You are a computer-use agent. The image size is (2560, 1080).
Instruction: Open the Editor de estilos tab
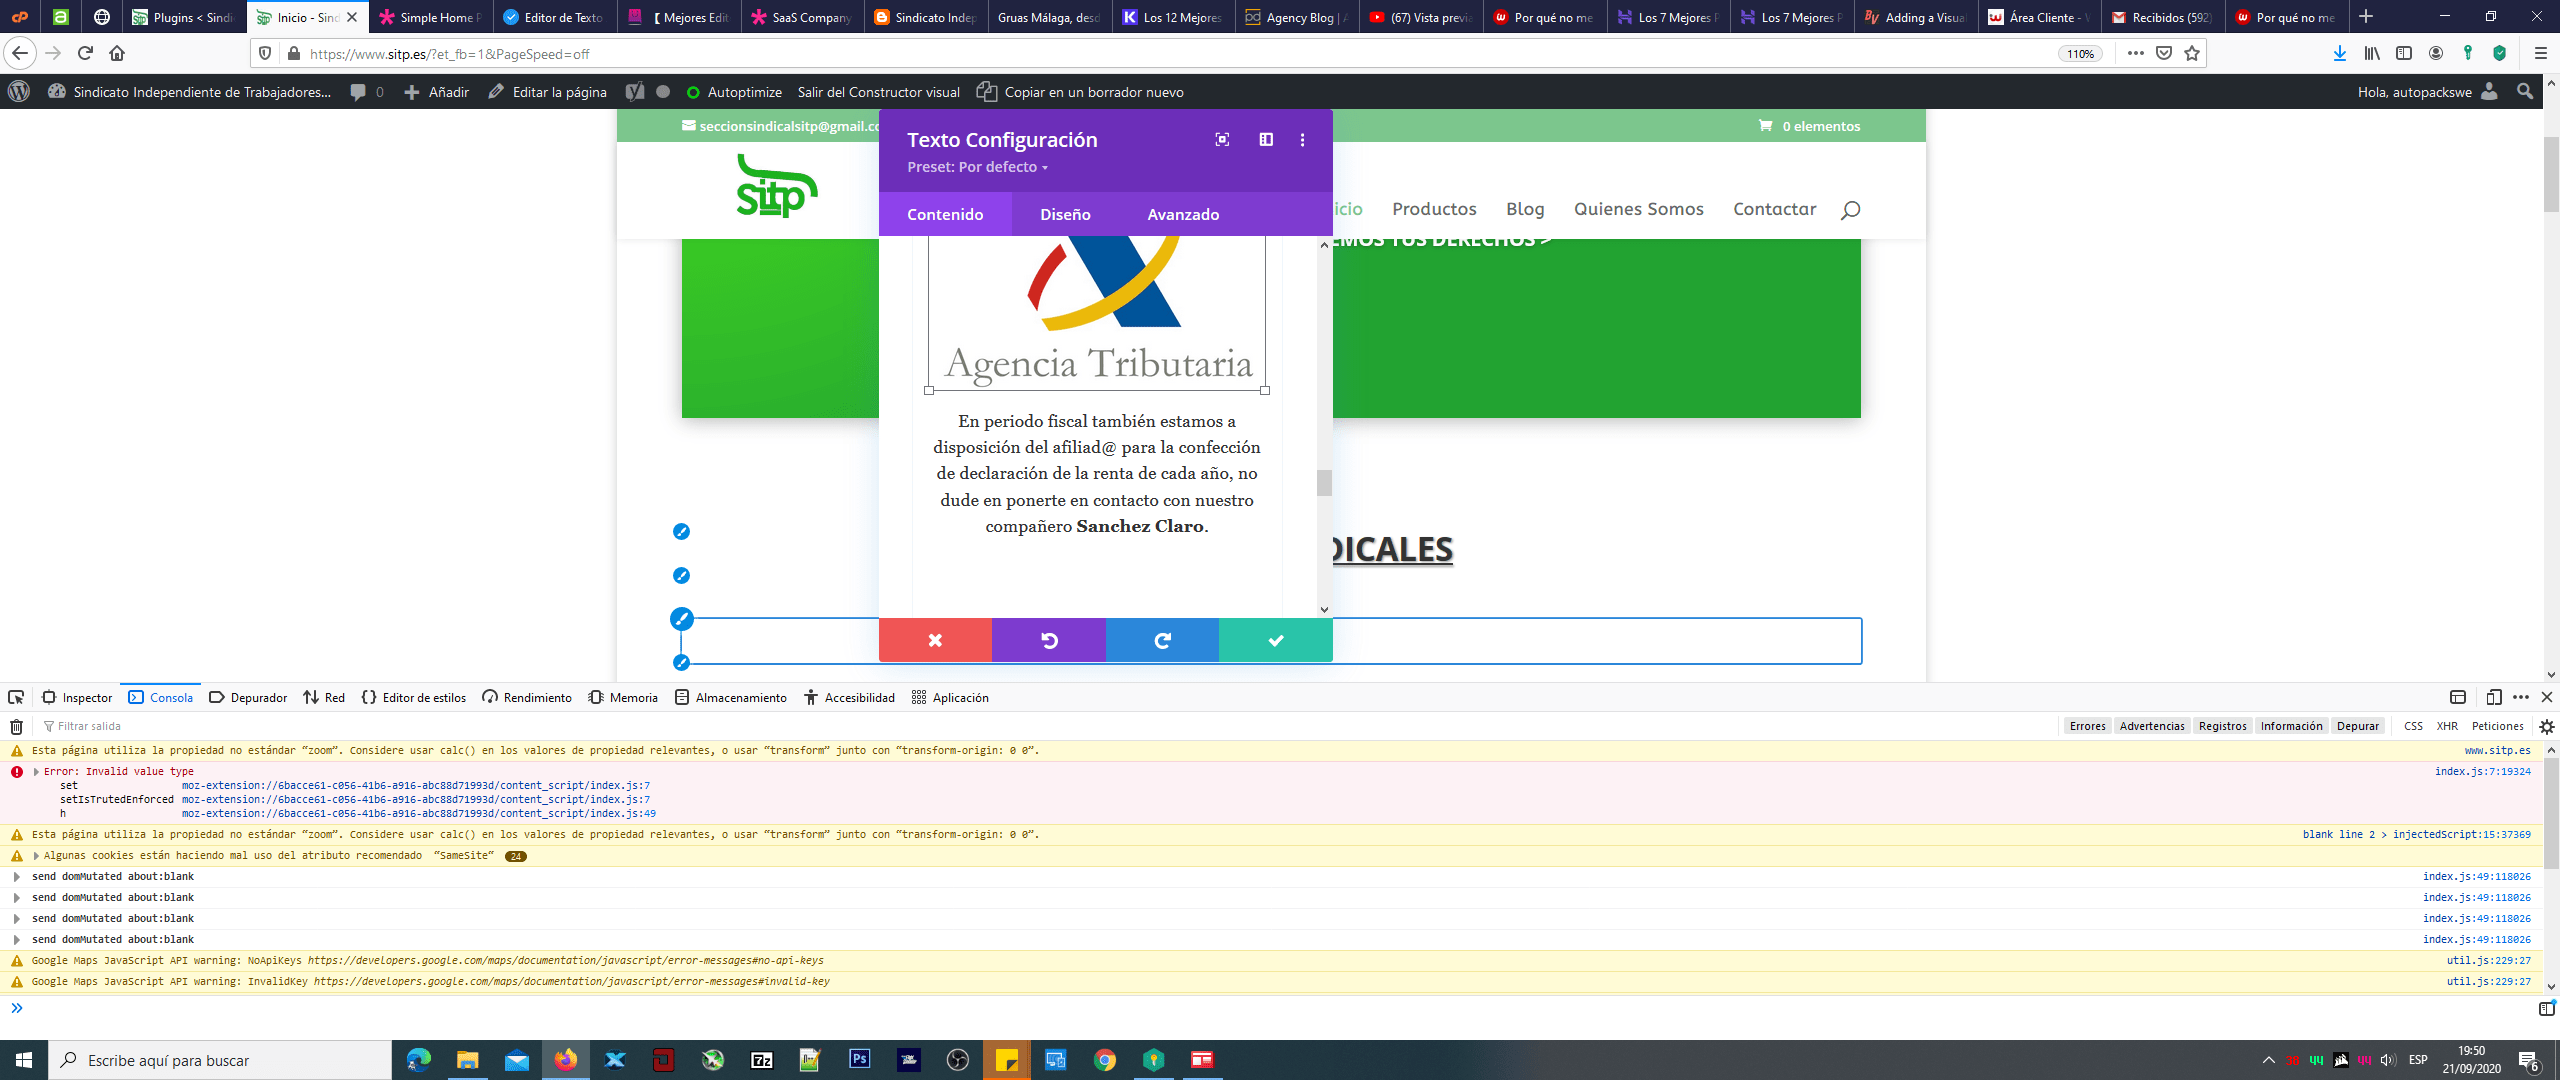point(414,697)
